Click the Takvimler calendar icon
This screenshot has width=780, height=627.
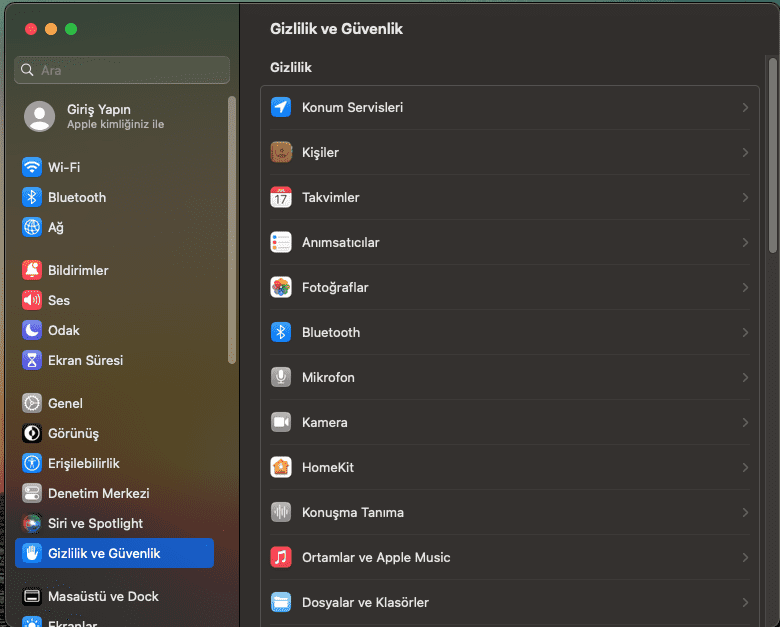281,197
